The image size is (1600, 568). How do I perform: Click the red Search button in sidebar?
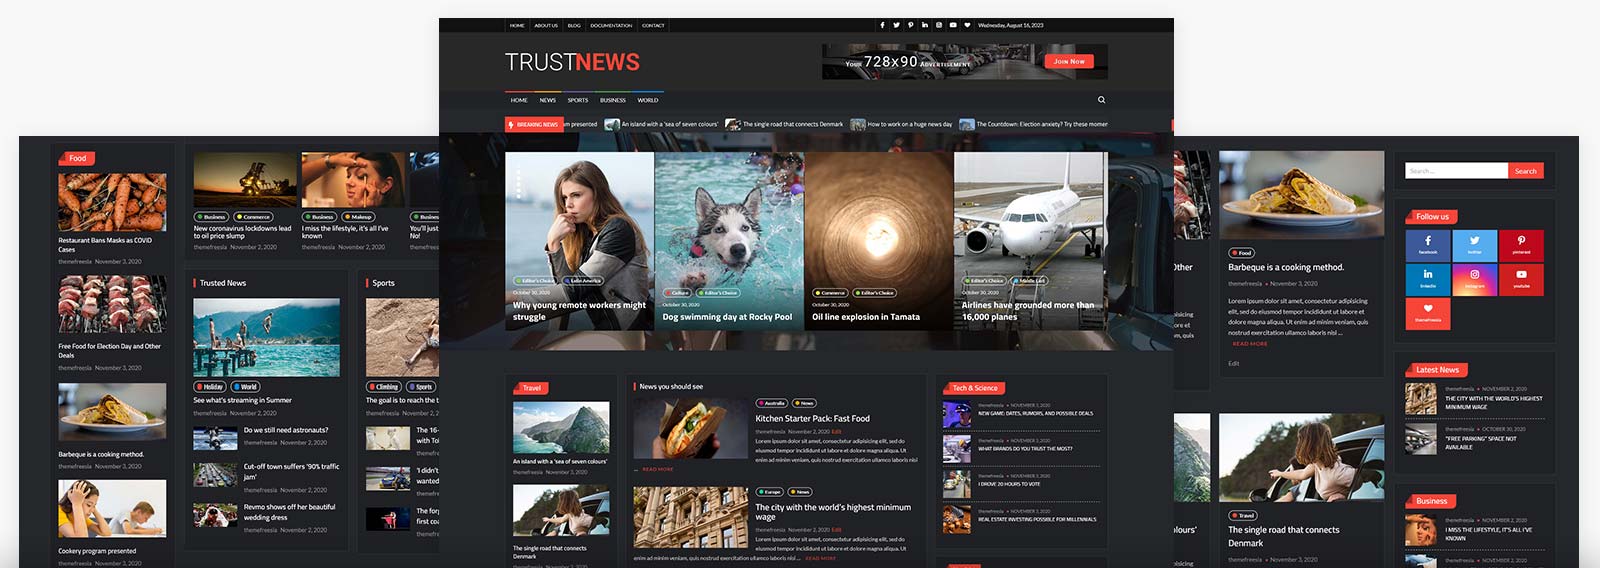click(x=1525, y=171)
